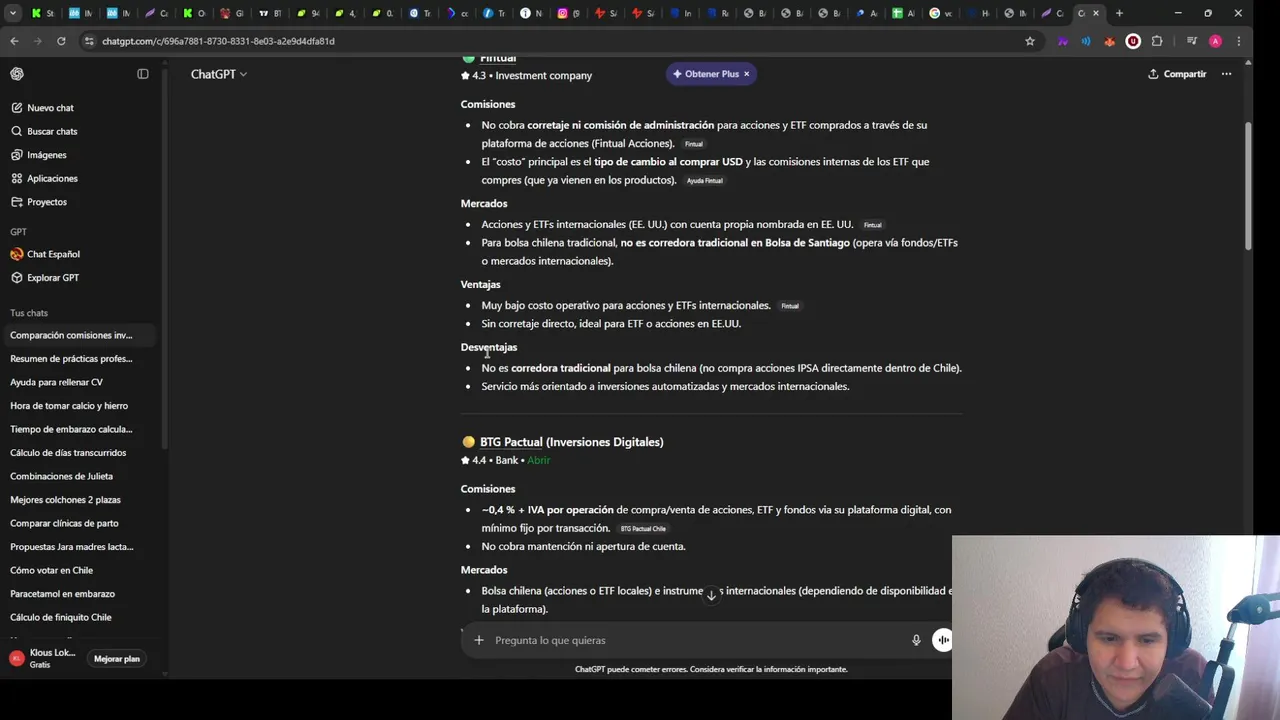This screenshot has width=1280, height=720.
Task: Open the Chrome three-dot menu
Action: 1239,41
